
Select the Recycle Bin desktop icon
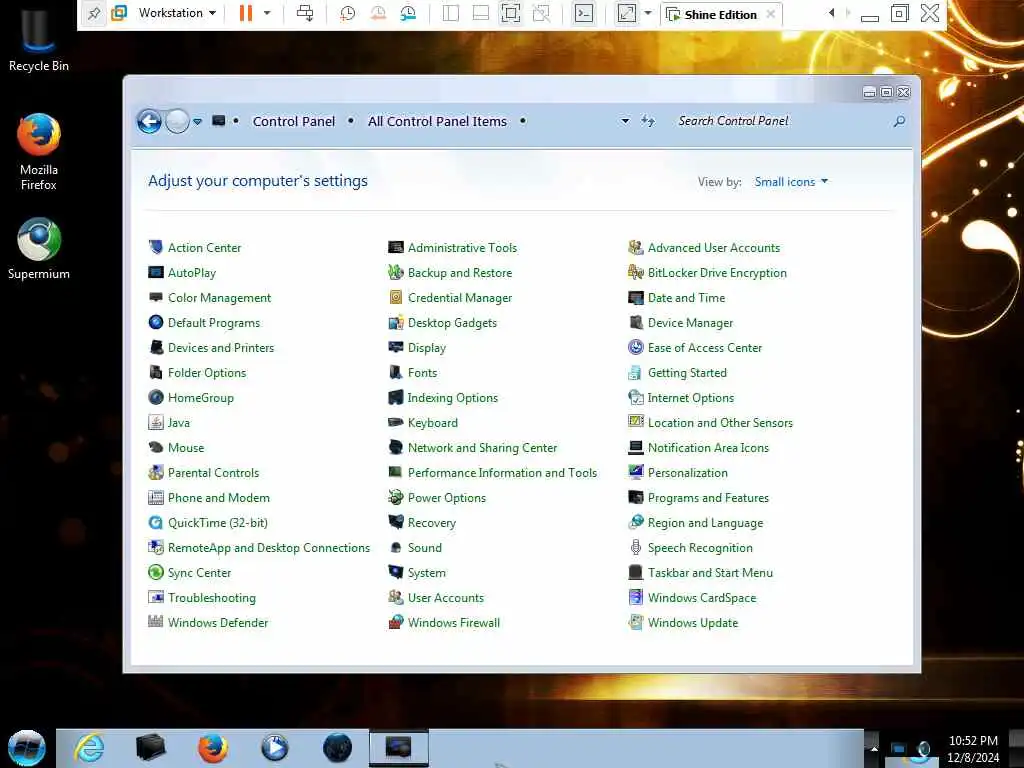(x=39, y=39)
